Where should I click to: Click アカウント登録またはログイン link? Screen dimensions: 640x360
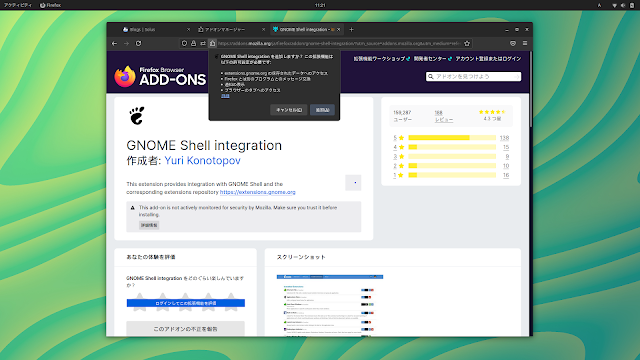click(x=488, y=59)
